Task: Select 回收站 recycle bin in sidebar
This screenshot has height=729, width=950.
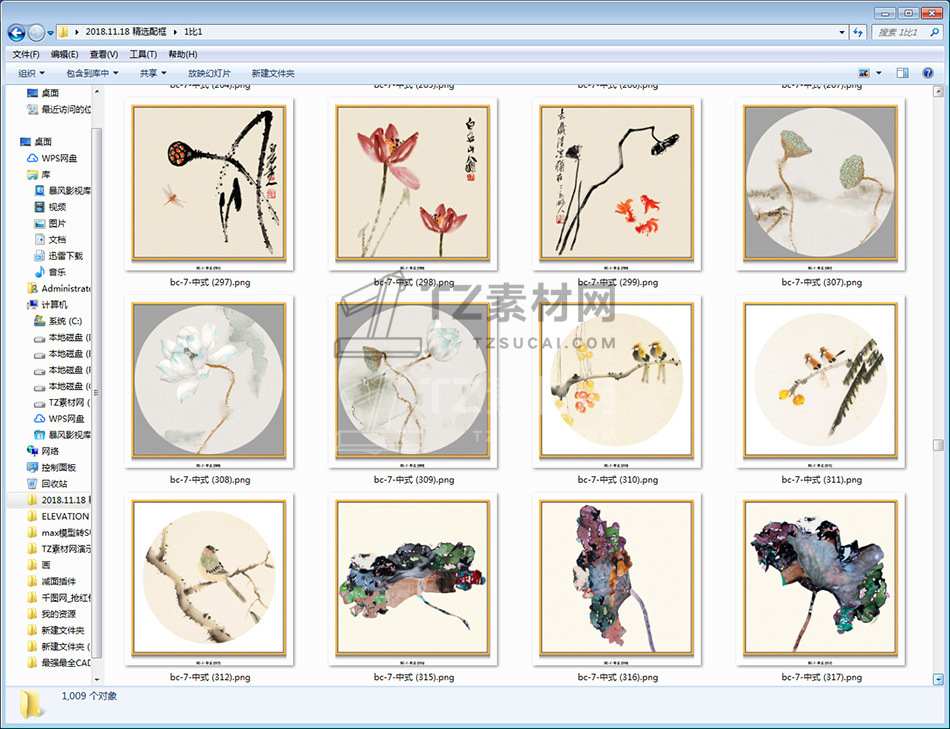Action: [54, 483]
